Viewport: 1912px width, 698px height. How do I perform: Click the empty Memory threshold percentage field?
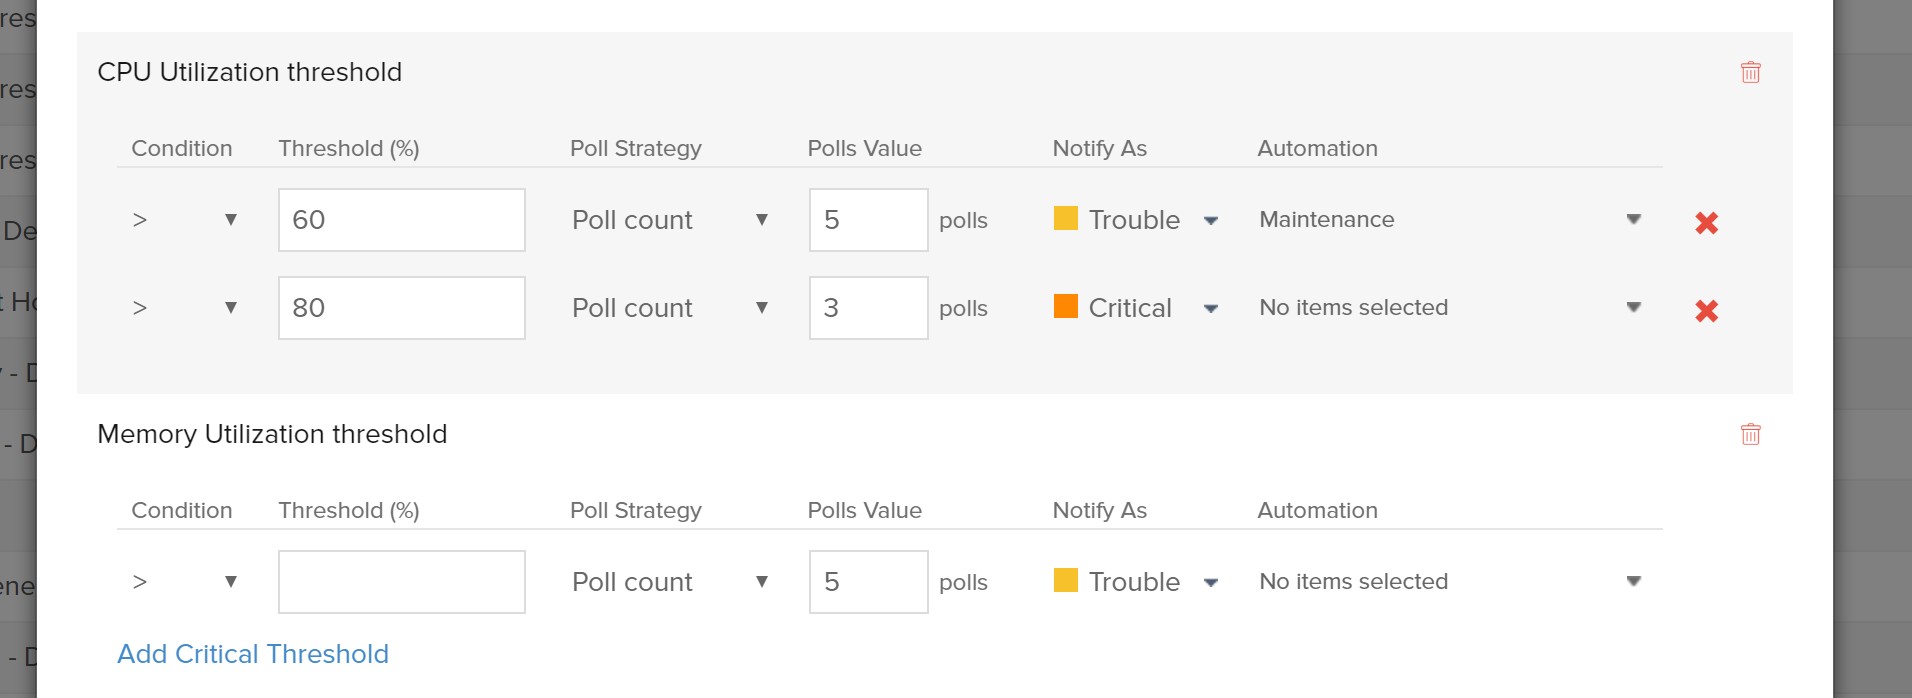point(401,582)
